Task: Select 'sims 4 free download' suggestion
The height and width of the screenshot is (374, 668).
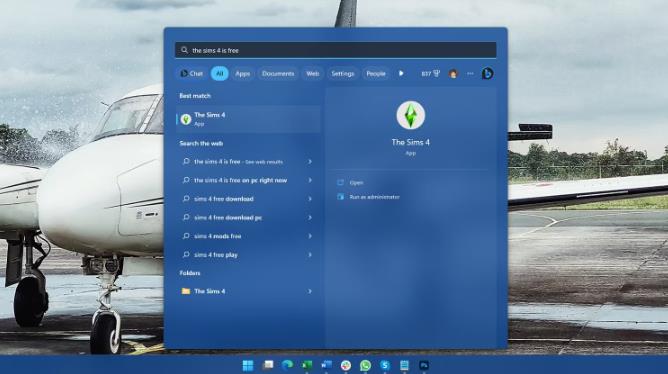Action: point(248,199)
